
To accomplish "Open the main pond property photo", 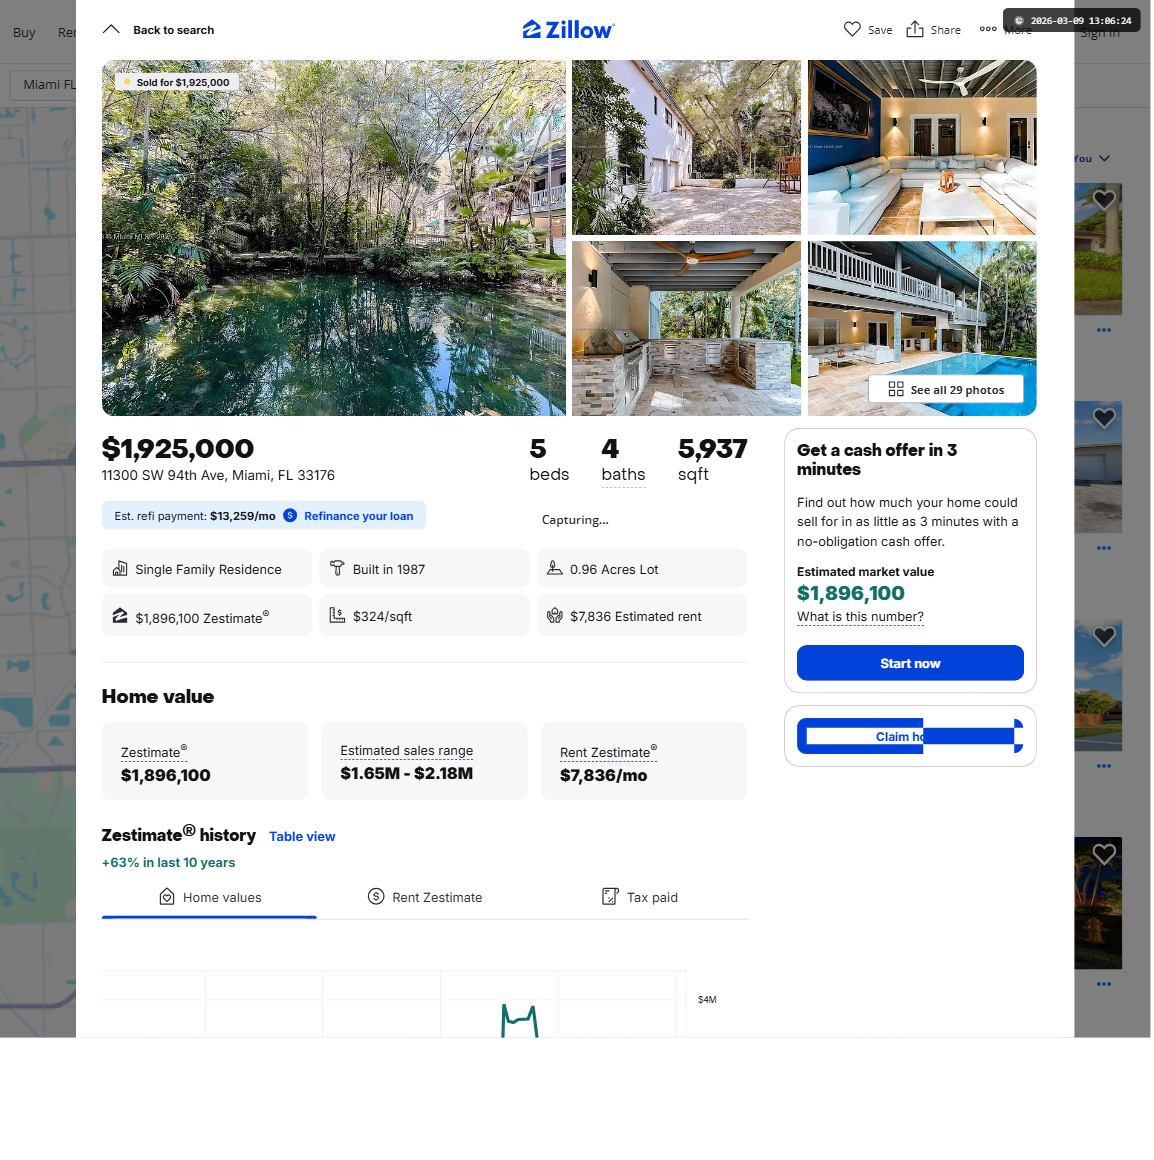I will (334, 237).
